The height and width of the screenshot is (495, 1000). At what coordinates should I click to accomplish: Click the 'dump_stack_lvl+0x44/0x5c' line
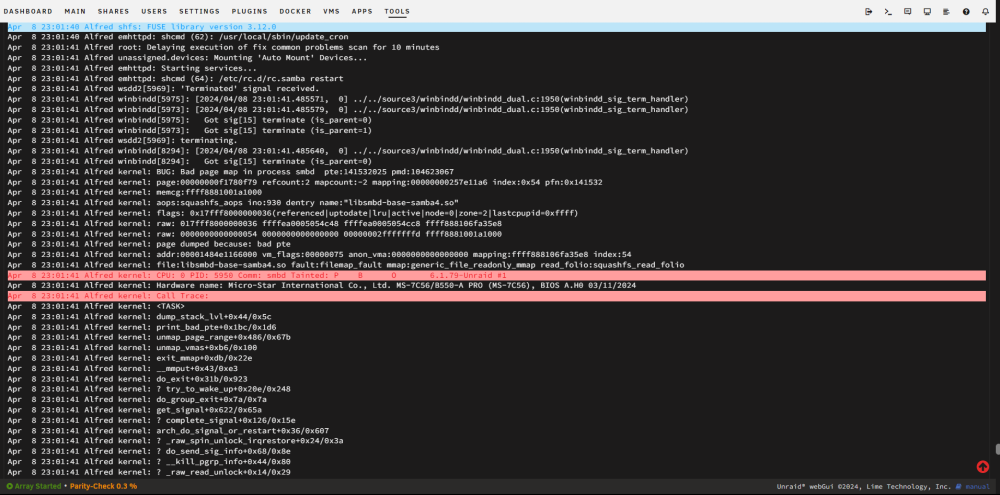(x=139, y=316)
